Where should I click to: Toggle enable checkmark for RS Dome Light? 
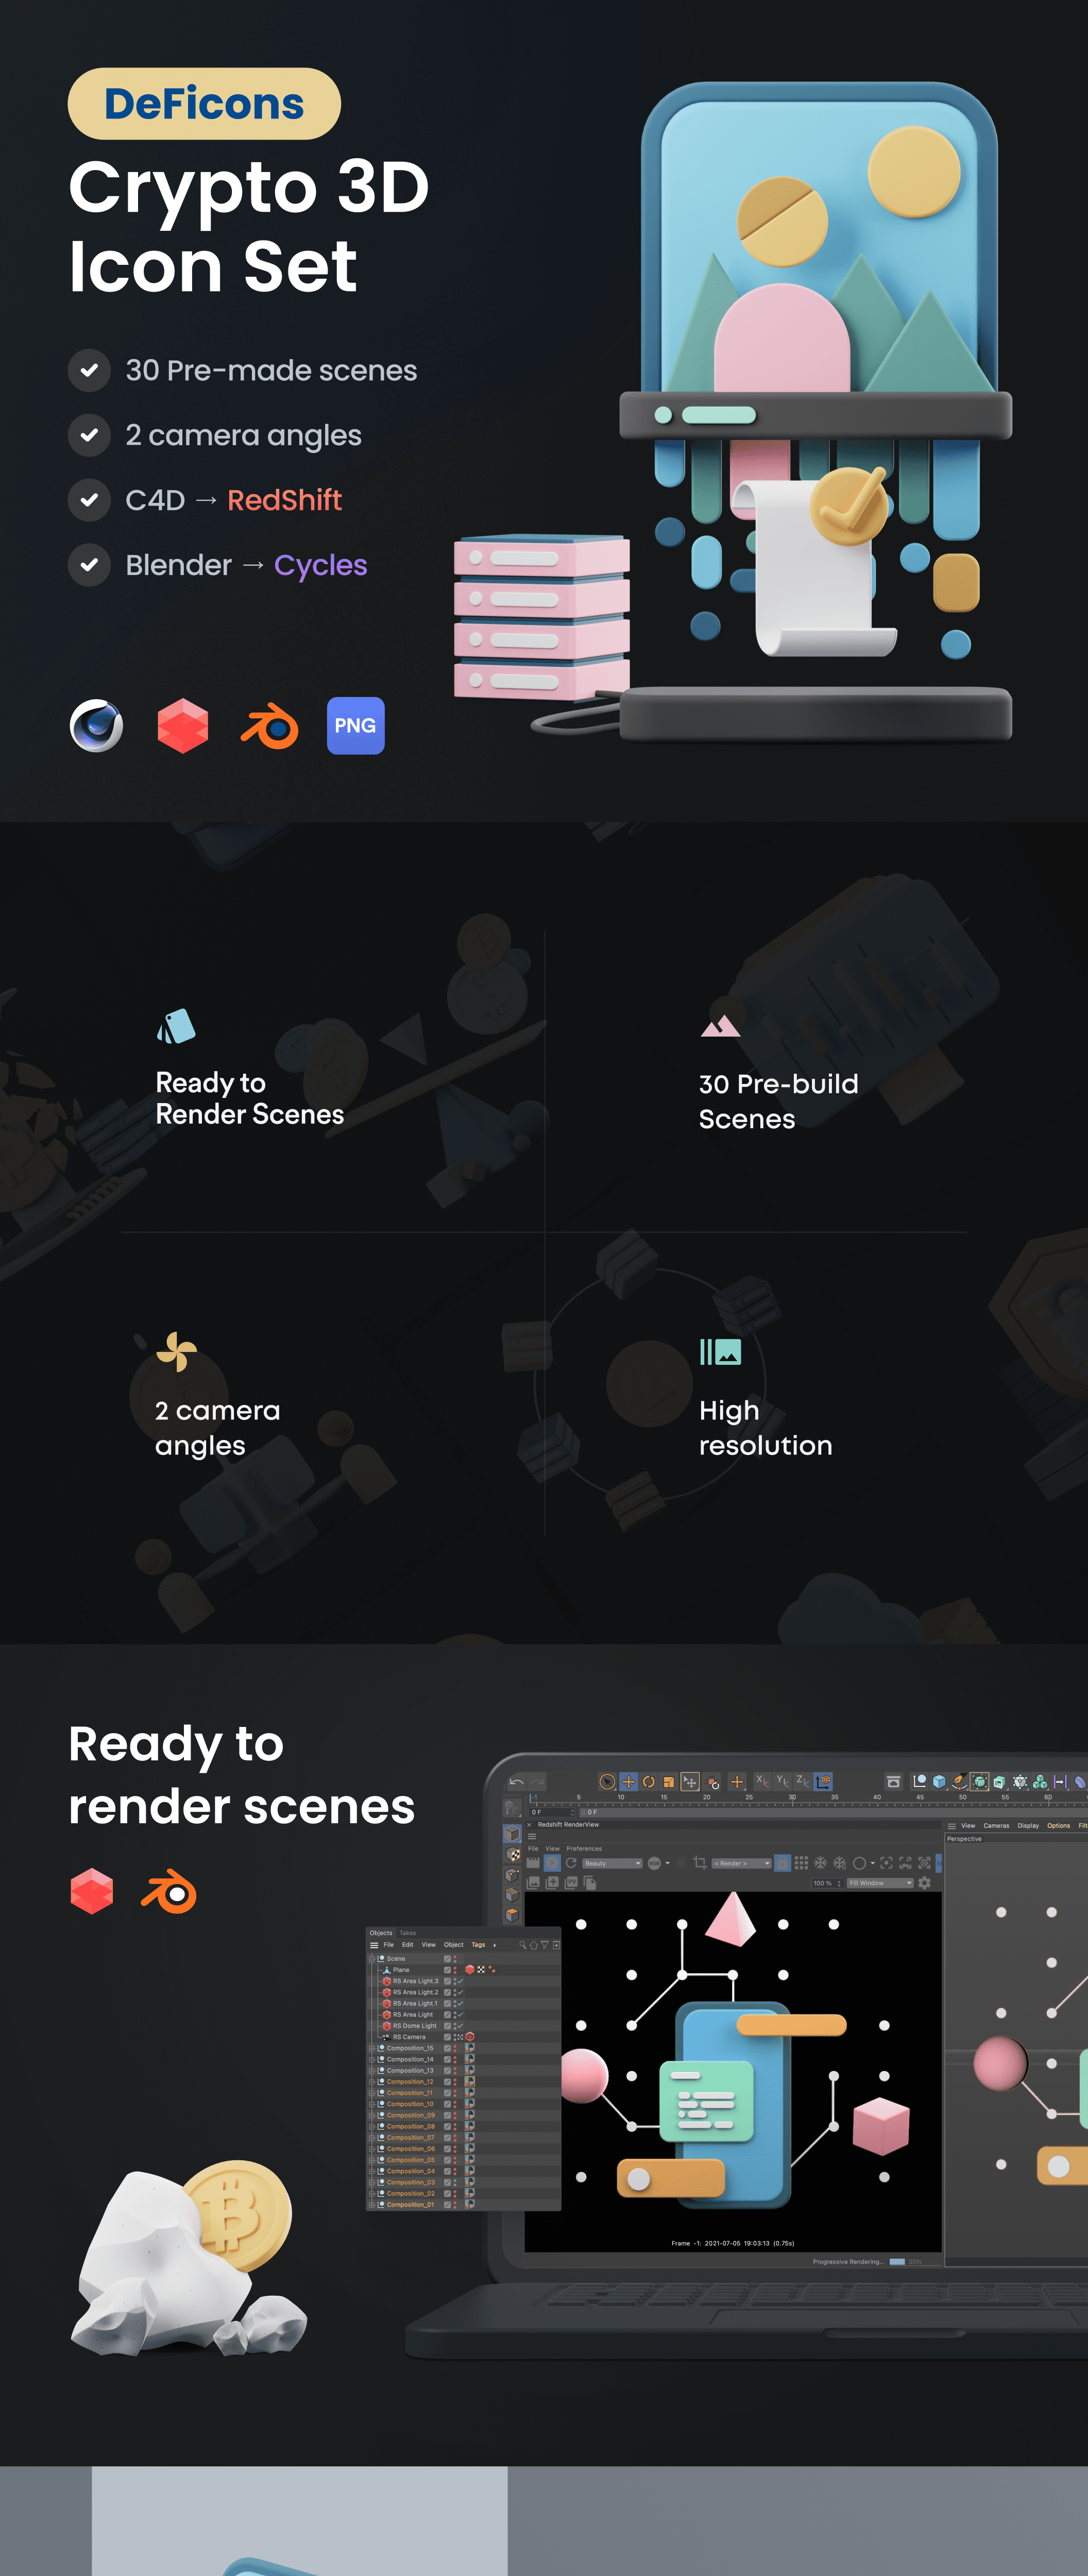tap(461, 2026)
